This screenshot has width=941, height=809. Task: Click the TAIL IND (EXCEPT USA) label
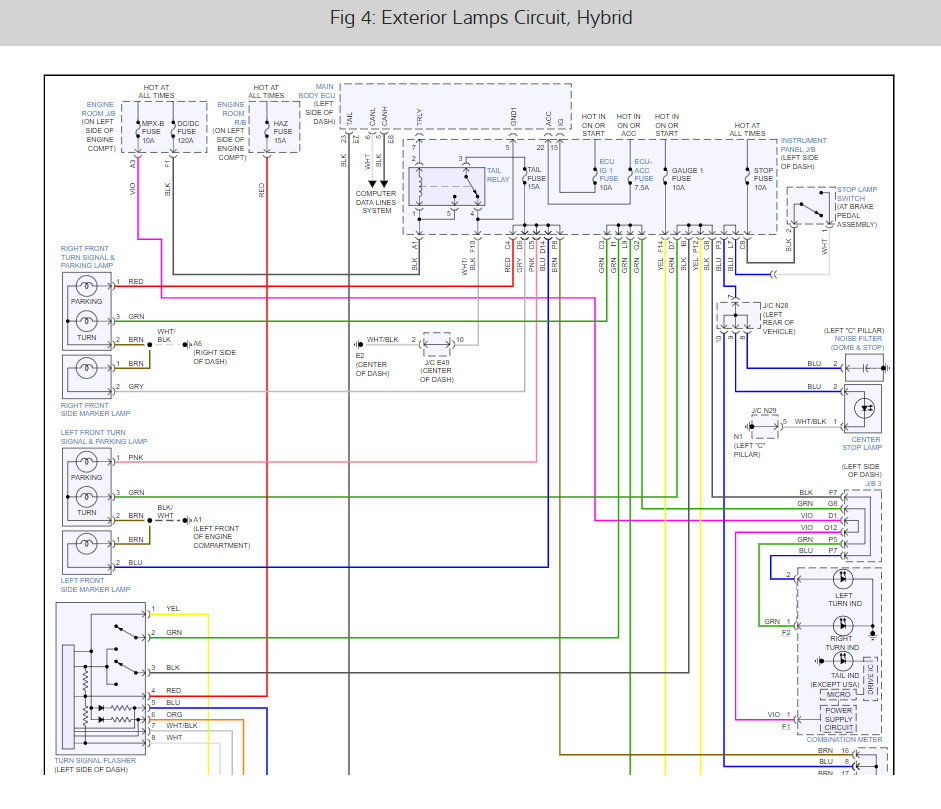click(x=836, y=680)
